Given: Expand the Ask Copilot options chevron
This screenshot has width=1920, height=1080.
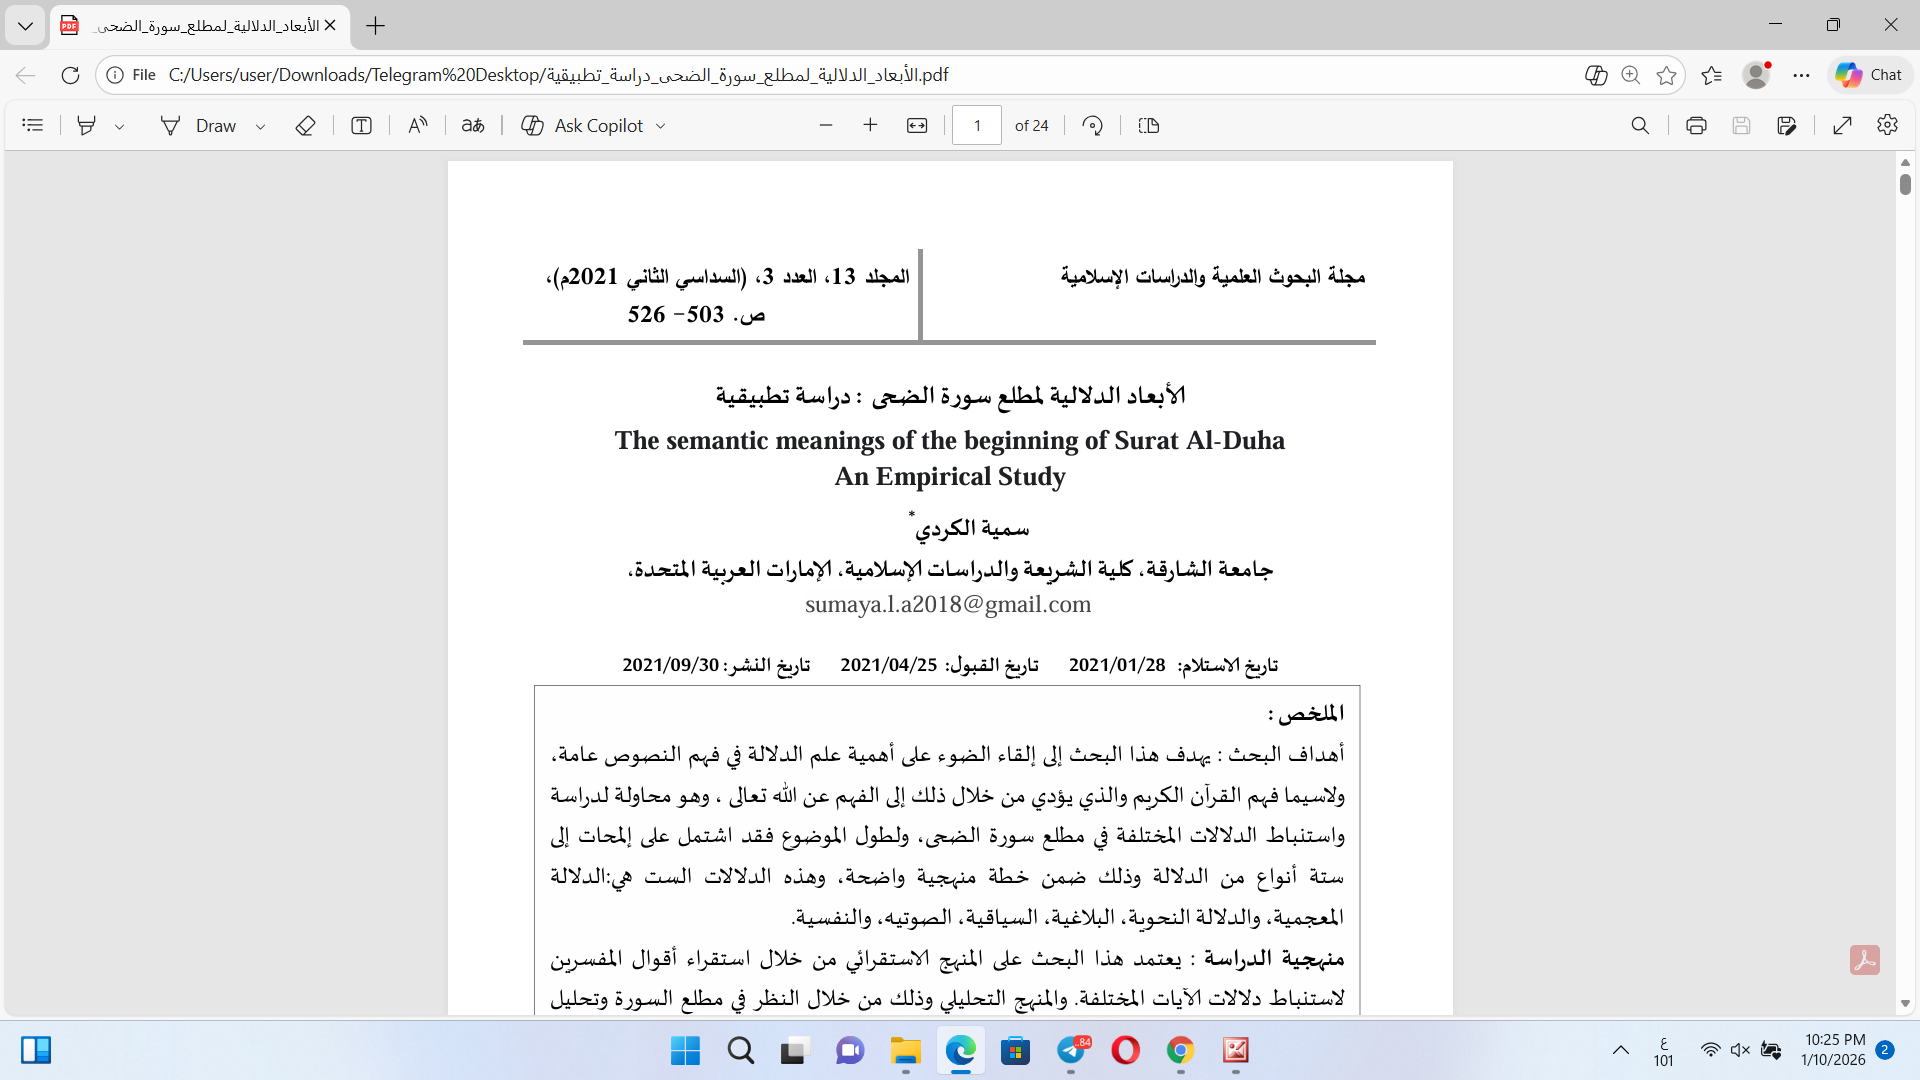Looking at the screenshot, I should coord(661,127).
